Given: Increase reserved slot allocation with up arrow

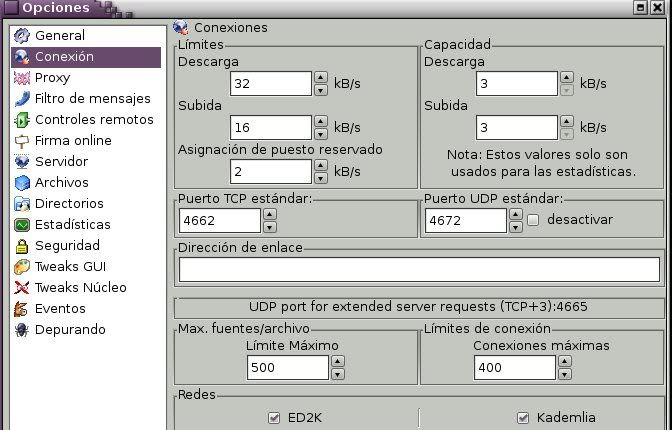Looking at the screenshot, I should point(321,165).
